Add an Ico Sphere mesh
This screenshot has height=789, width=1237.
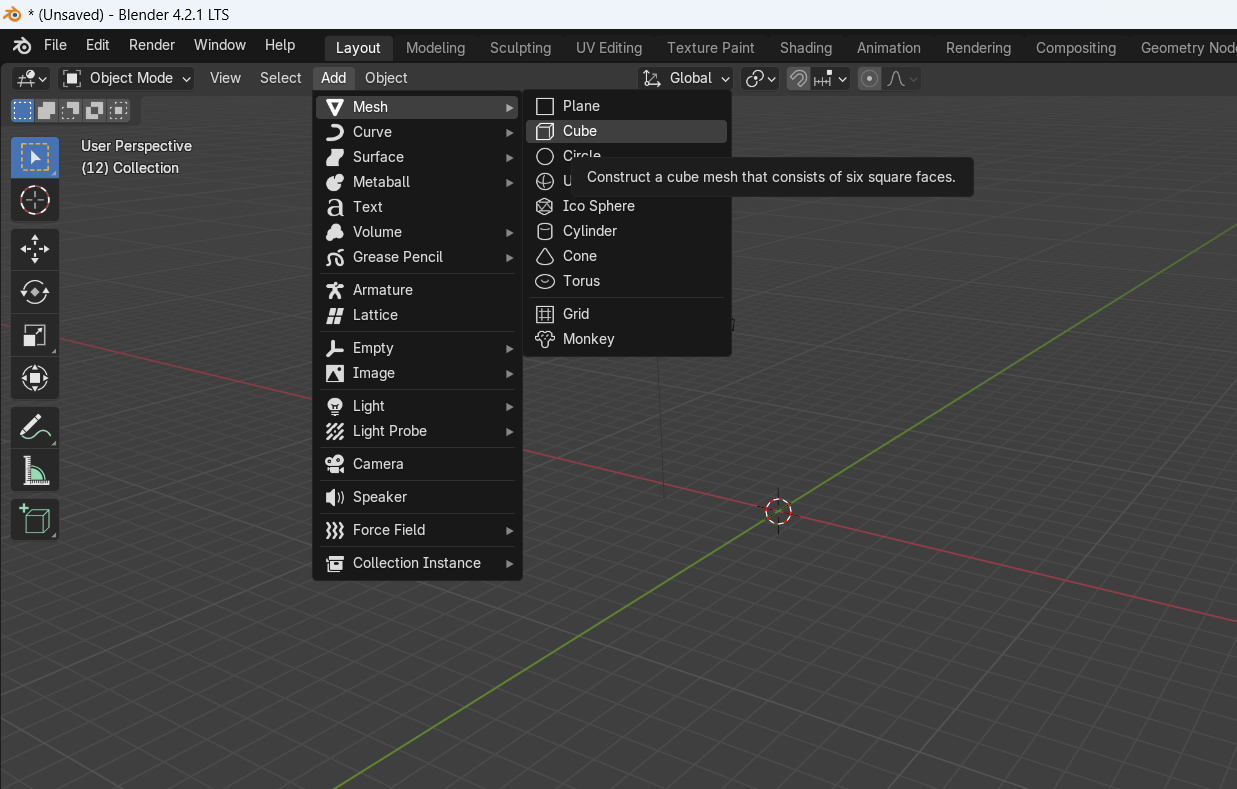point(627,206)
